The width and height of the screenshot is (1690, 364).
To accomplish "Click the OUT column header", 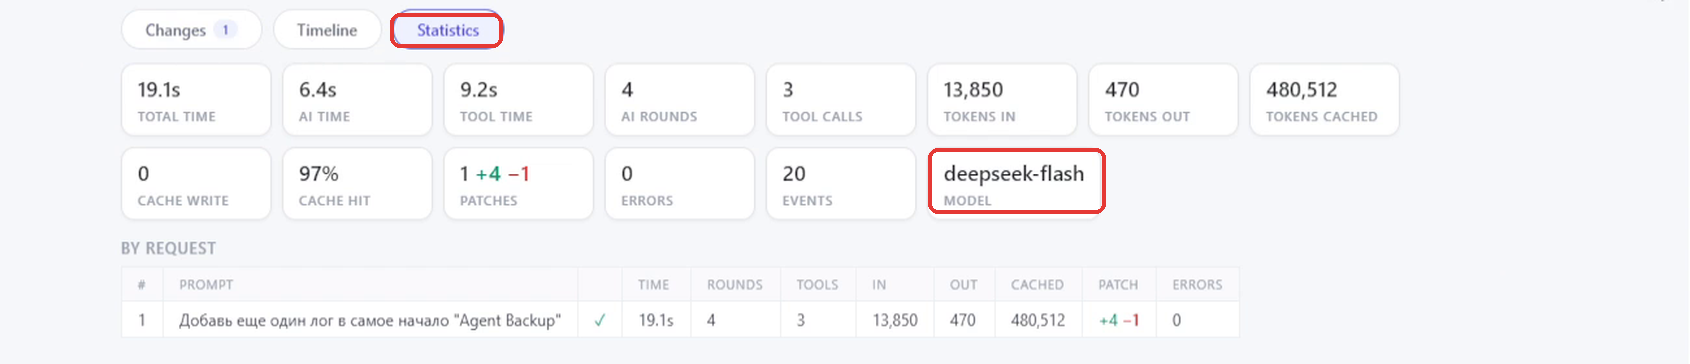I will coord(963,285).
